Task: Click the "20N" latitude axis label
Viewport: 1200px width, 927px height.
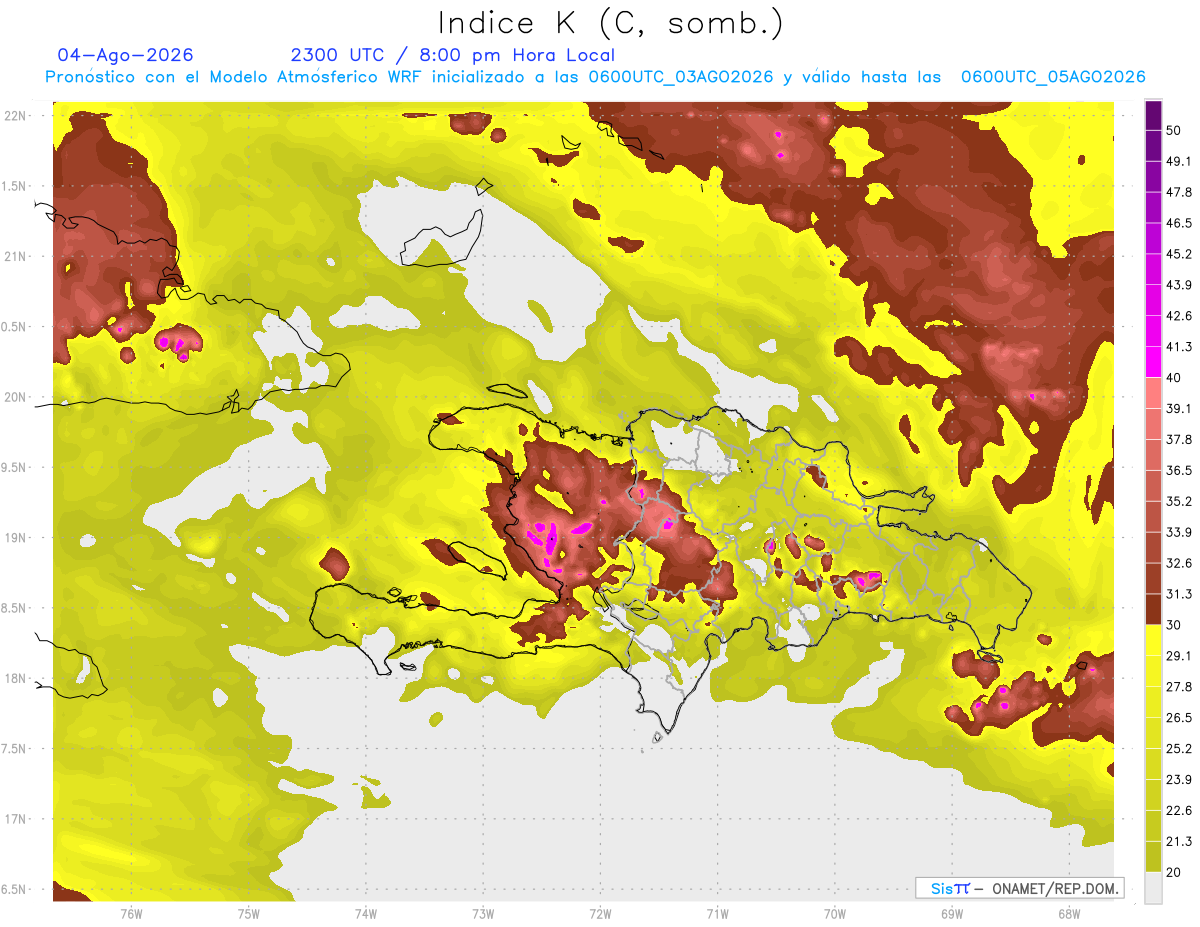Action: click(16, 397)
